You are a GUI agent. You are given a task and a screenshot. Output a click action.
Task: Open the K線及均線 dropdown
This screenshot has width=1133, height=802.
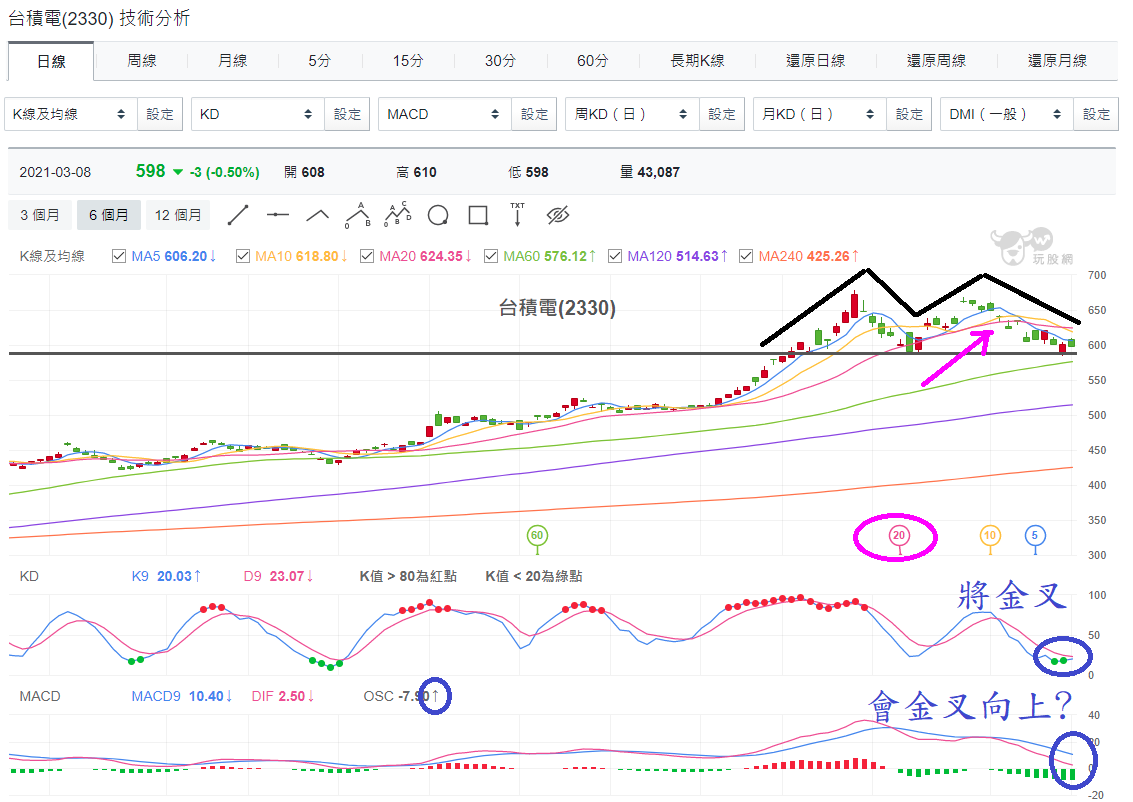point(71,114)
